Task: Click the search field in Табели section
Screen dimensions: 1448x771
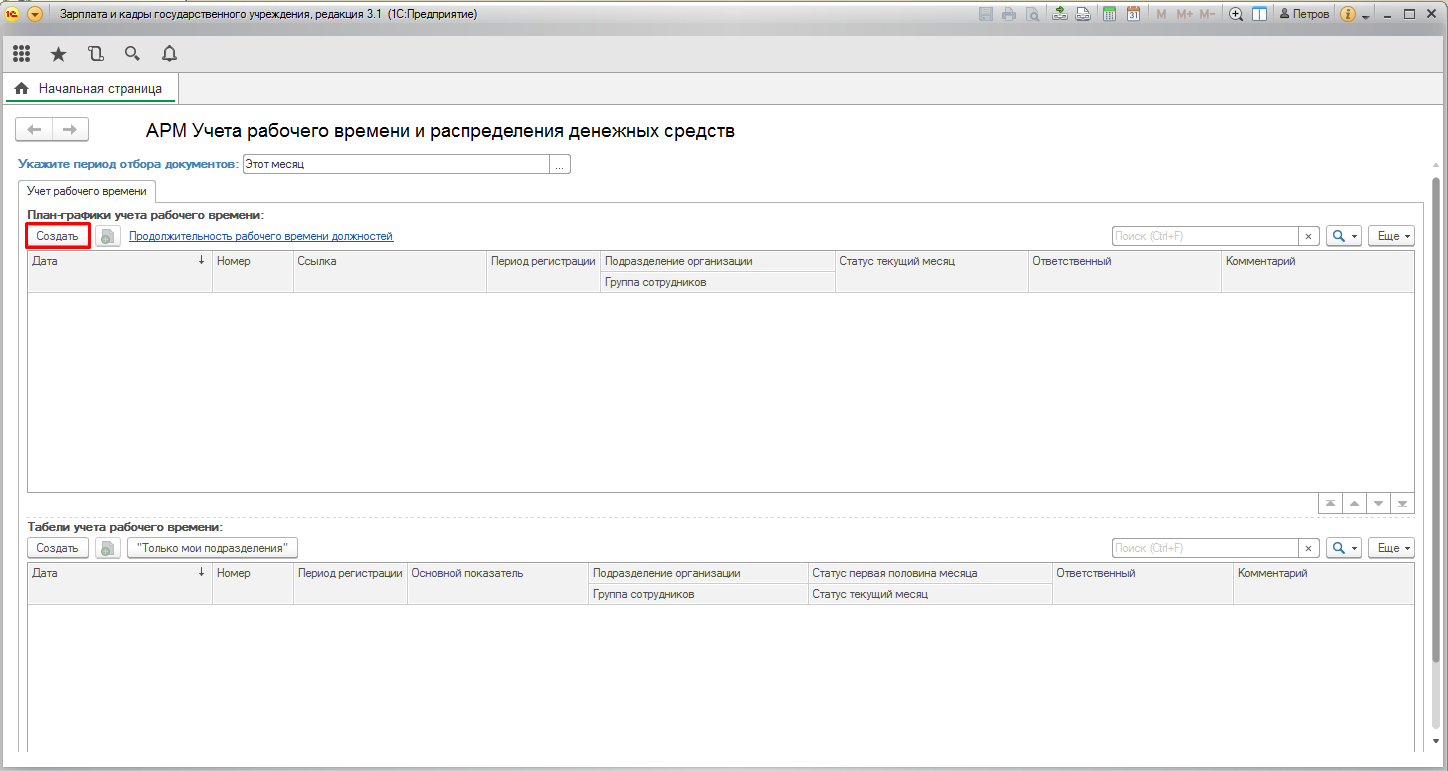Action: pos(1205,548)
